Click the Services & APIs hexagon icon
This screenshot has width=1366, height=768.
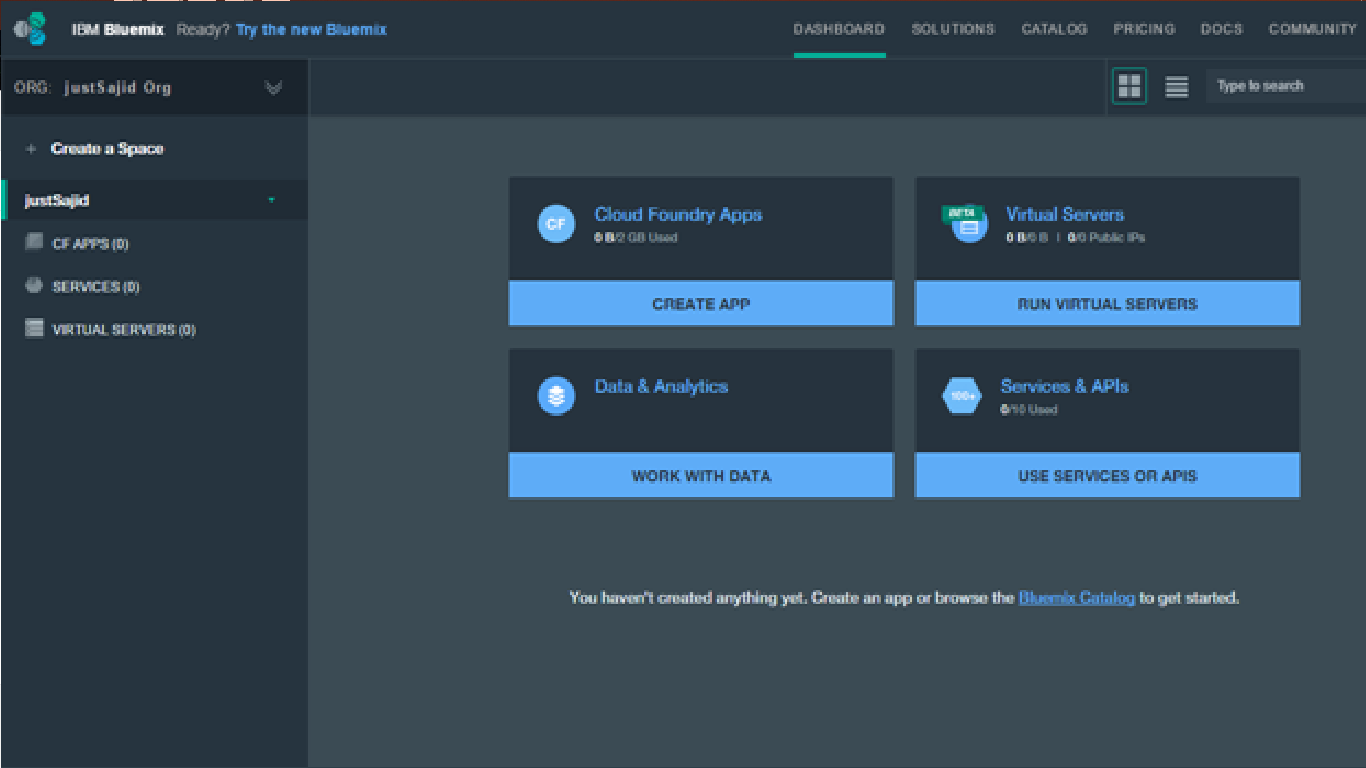click(x=962, y=396)
